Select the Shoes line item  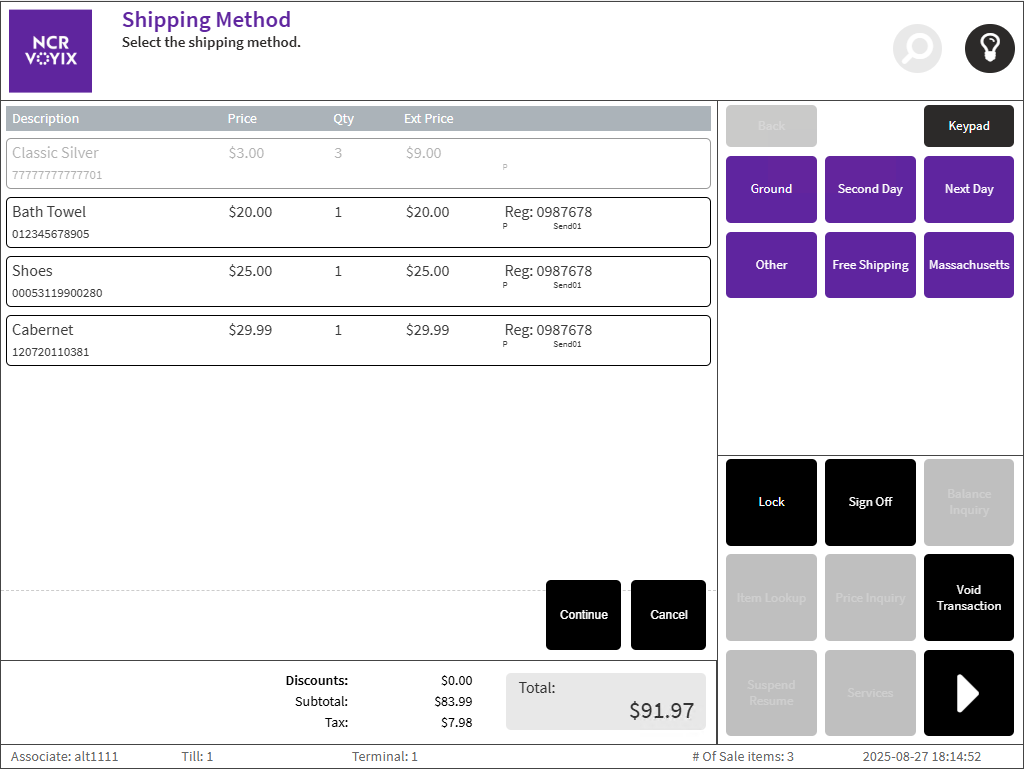(358, 281)
